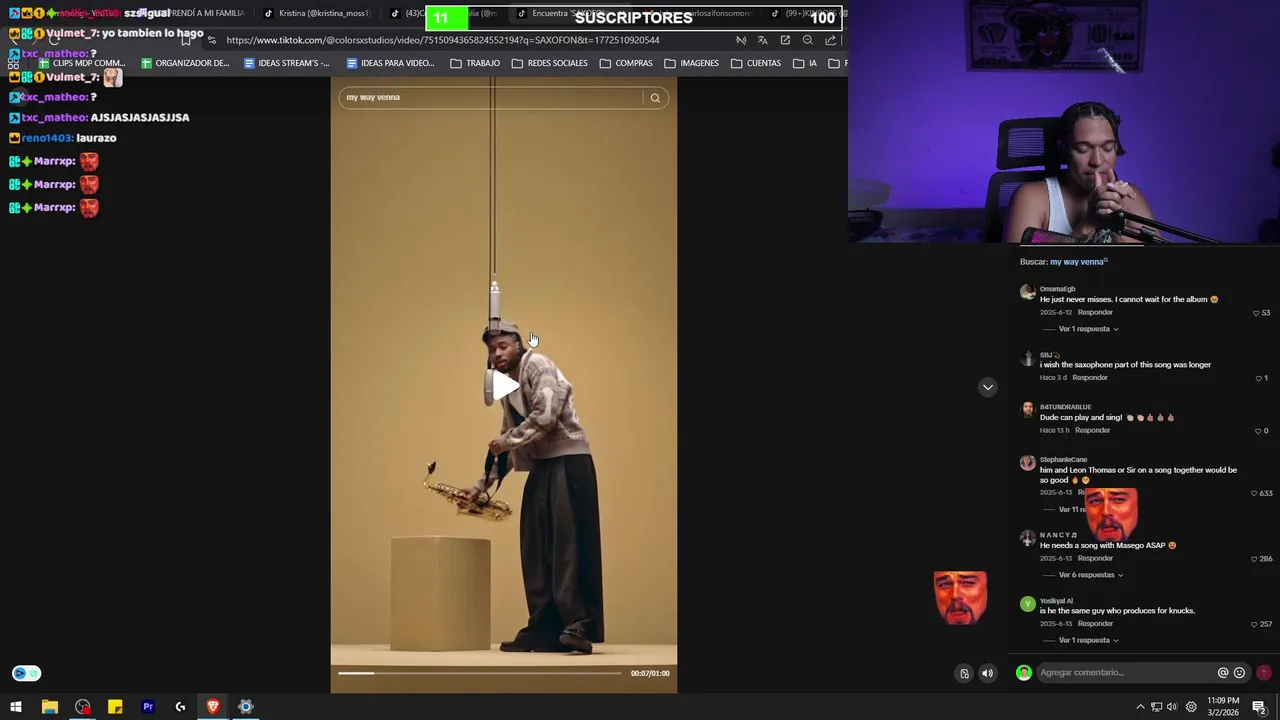Click the 'my way venna' search suggestion link
Screen dimensions: 1280x720
[x=1078, y=262]
